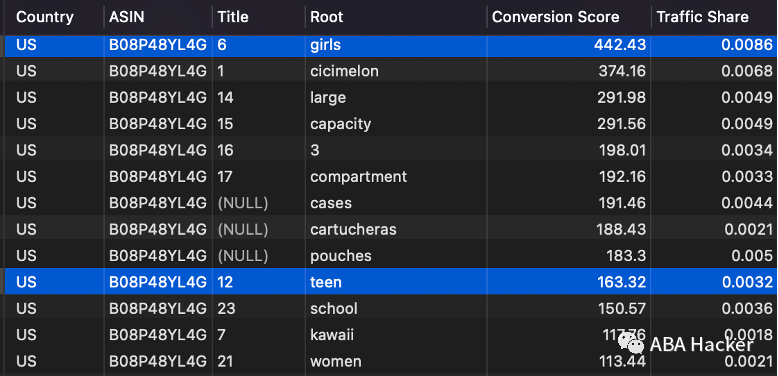This screenshot has width=778, height=376.
Task: Click the 'women' root cell
Action: tap(336, 361)
